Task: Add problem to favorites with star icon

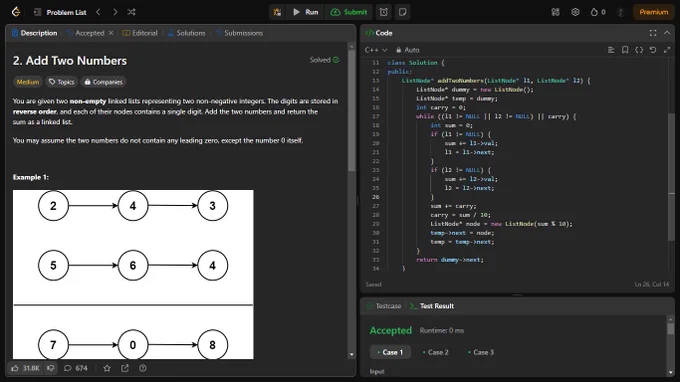Action: click(x=107, y=368)
